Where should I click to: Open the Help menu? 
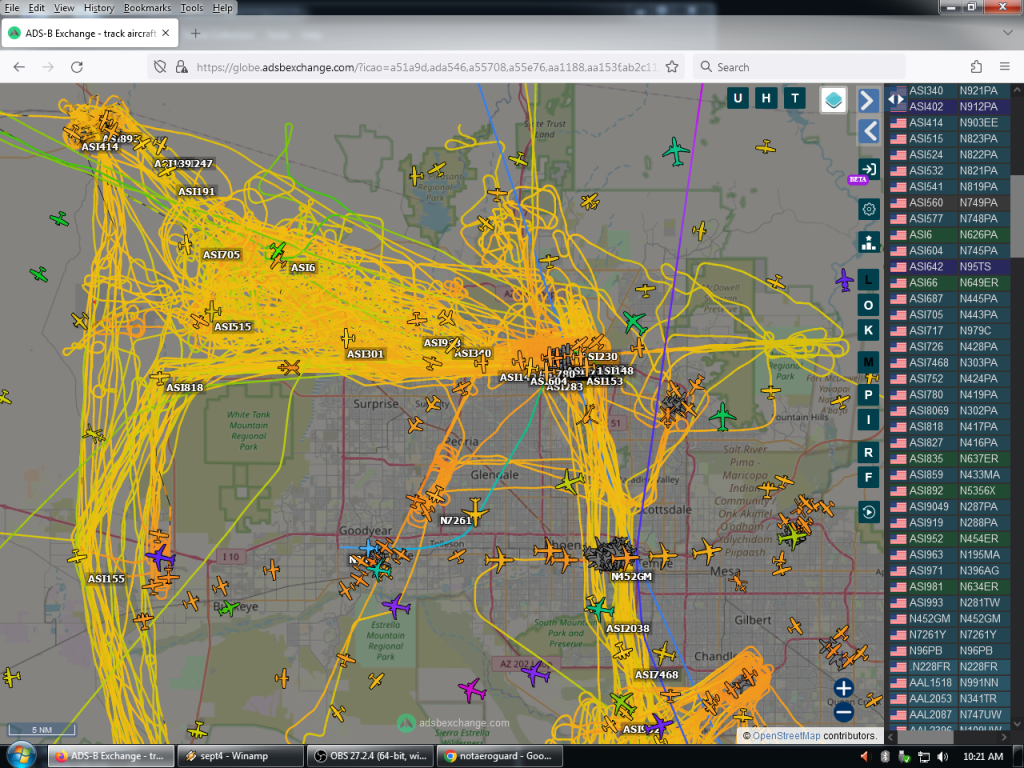point(222,8)
